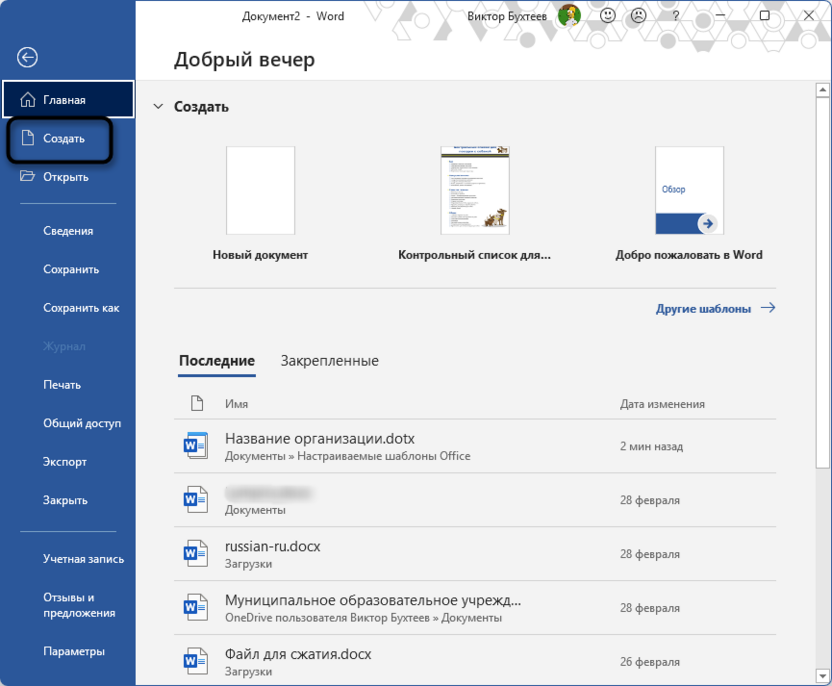Click the smiley feedback icon in title bar
Viewport: 832px width, 686px height.
pyautogui.click(x=605, y=16)
